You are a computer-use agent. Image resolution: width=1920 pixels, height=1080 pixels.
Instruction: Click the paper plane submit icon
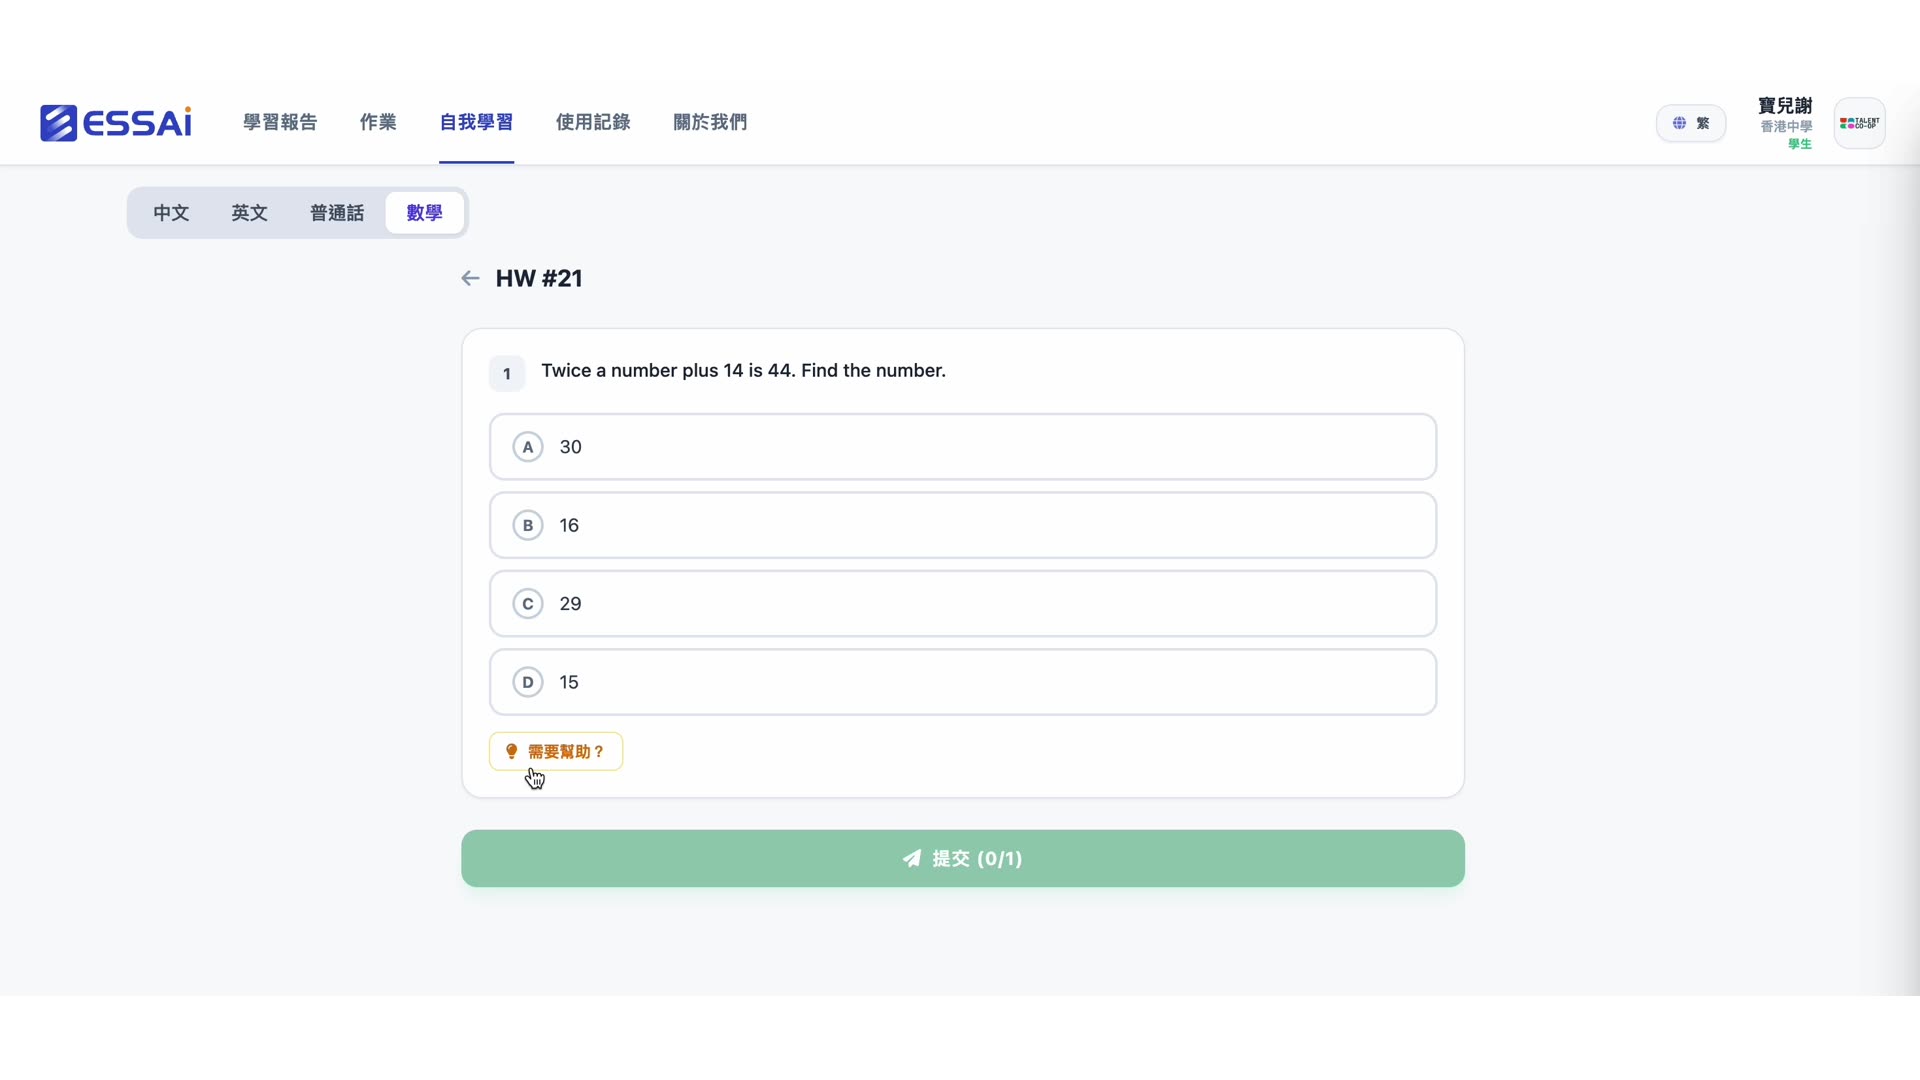(x=911, y=858)
